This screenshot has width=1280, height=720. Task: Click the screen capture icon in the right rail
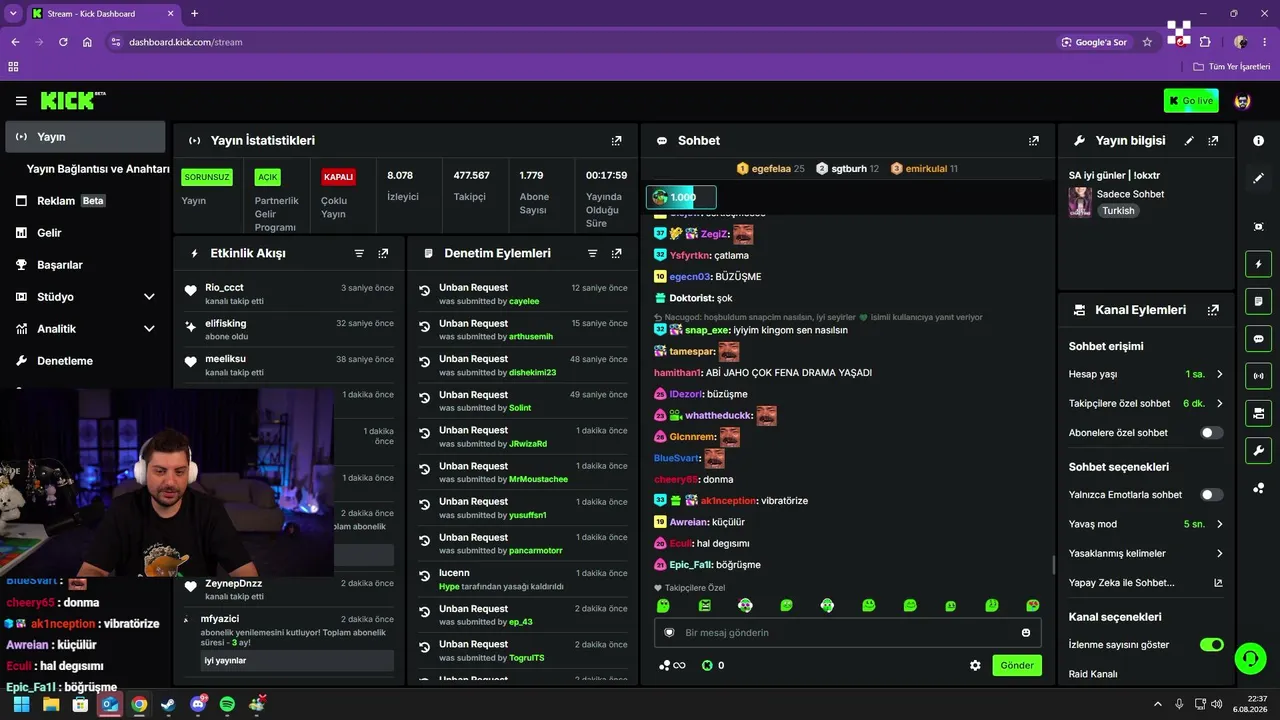point(1258,227)
